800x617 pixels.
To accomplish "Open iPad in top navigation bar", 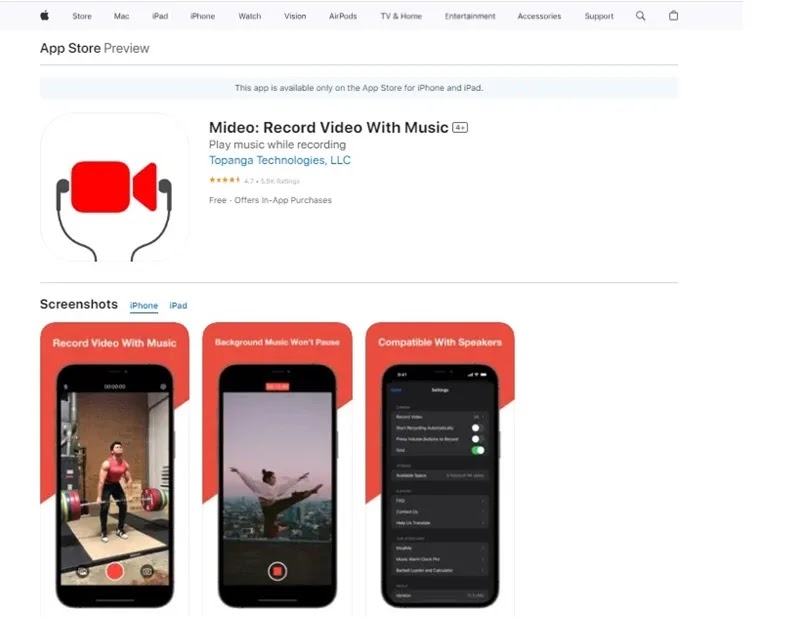I will (160, 16).
